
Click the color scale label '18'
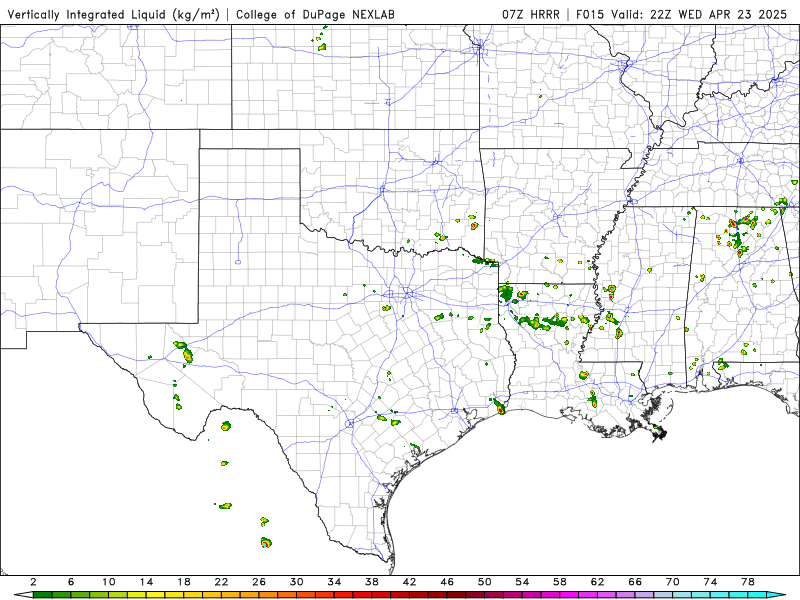point(184,582)
